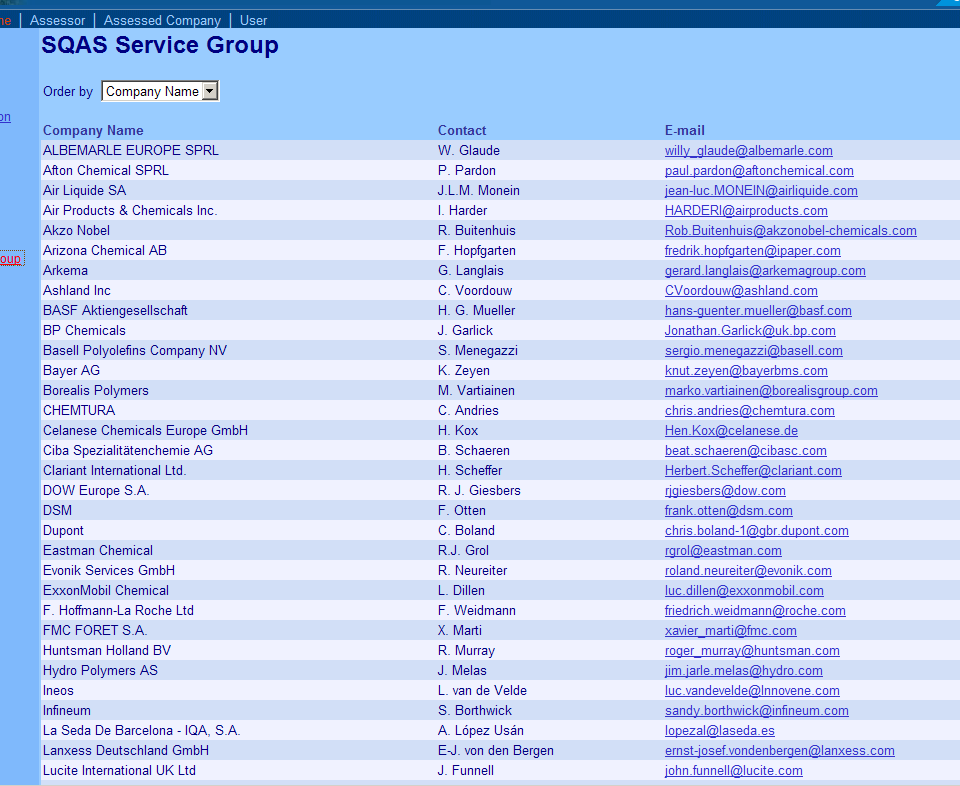Click ernst-josef.vondenbergen@lanxess.com link

click(x=779, y=750)
